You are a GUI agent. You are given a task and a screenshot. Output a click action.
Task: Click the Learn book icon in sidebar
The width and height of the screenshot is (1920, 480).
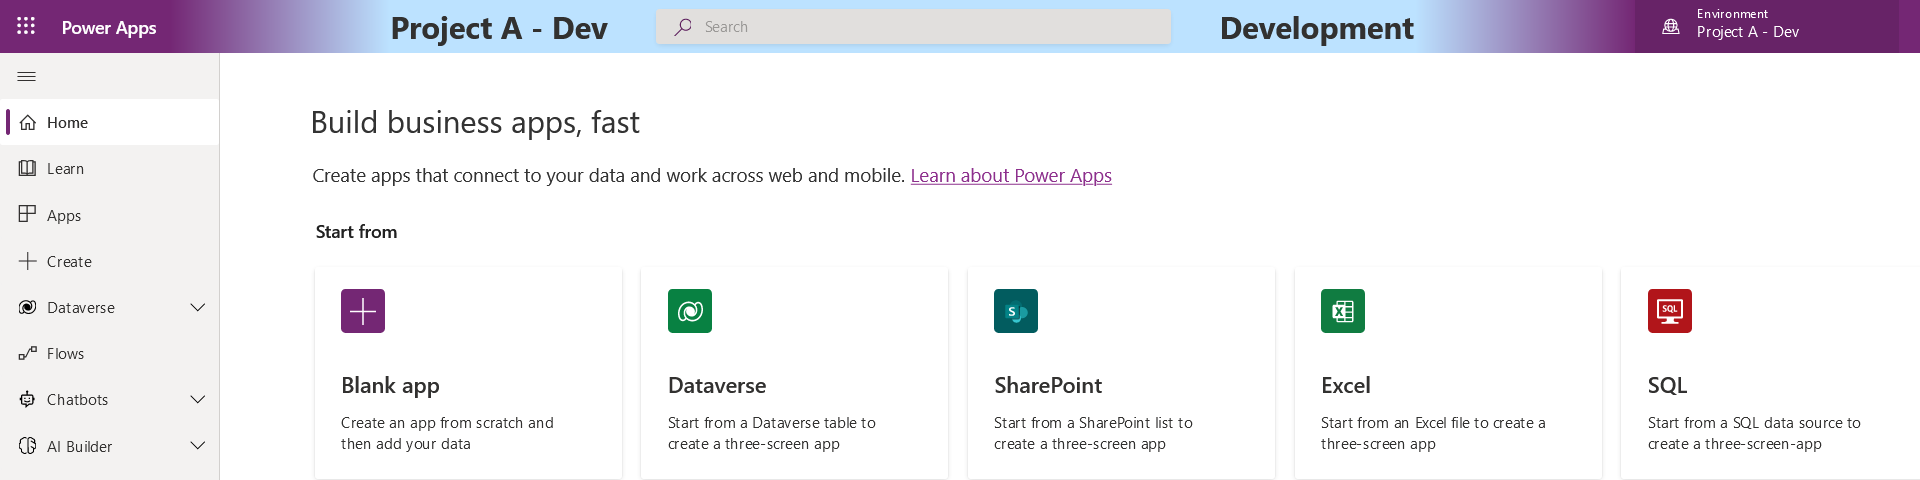(28, 168)
